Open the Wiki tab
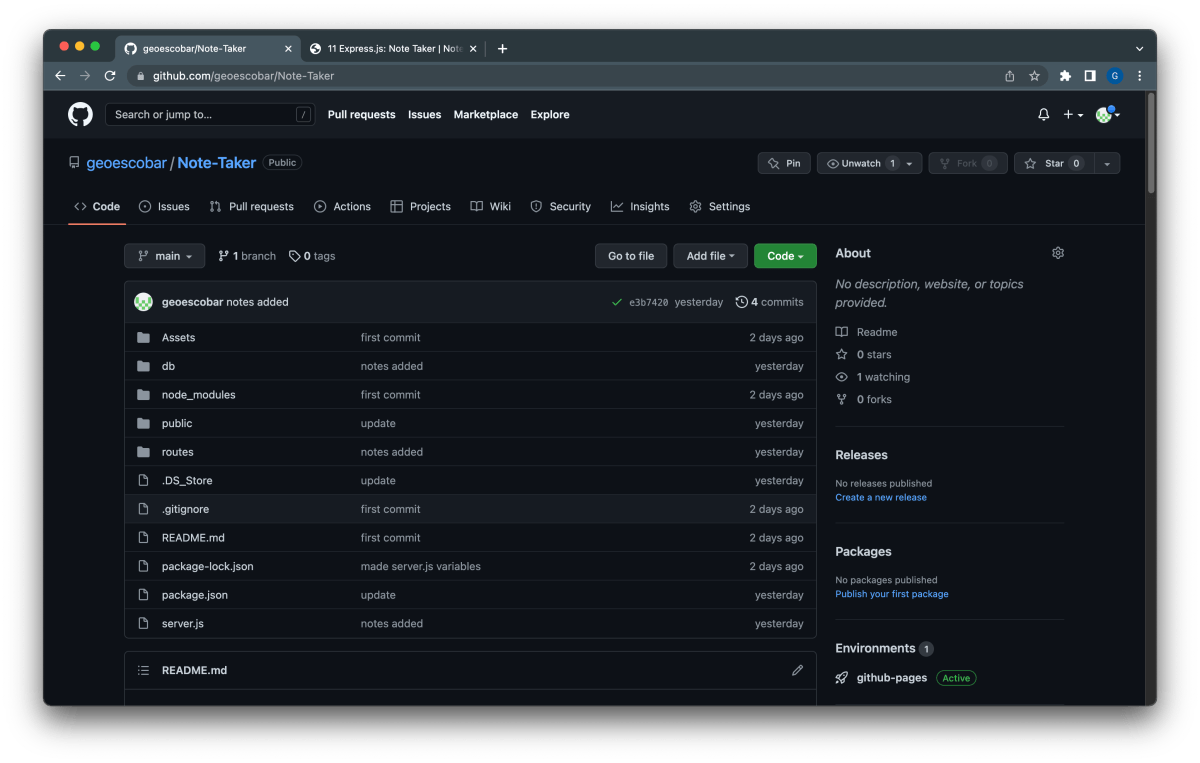Screen dimensions: 1200x763 pos(490,206)
